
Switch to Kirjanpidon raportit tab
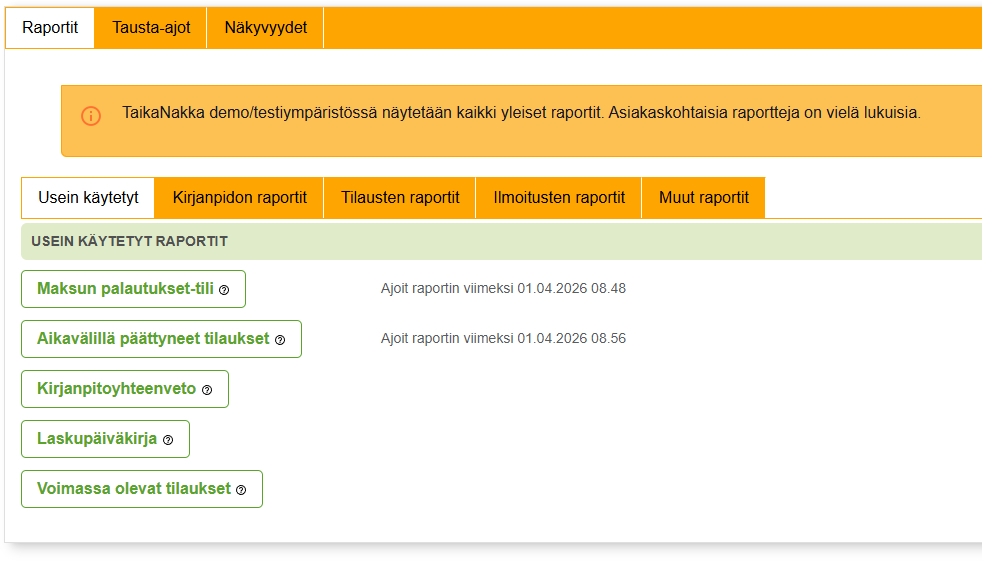[239, 198]
